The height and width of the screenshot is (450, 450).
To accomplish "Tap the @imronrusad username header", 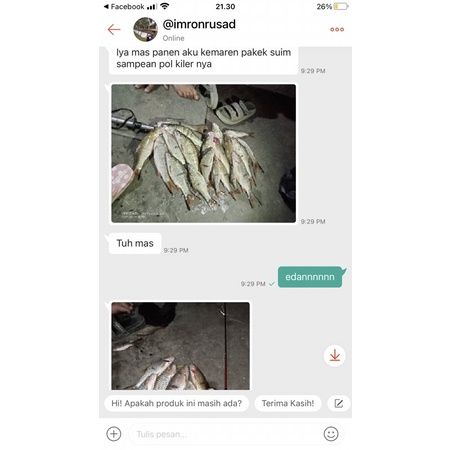I will tap(199, 24).
